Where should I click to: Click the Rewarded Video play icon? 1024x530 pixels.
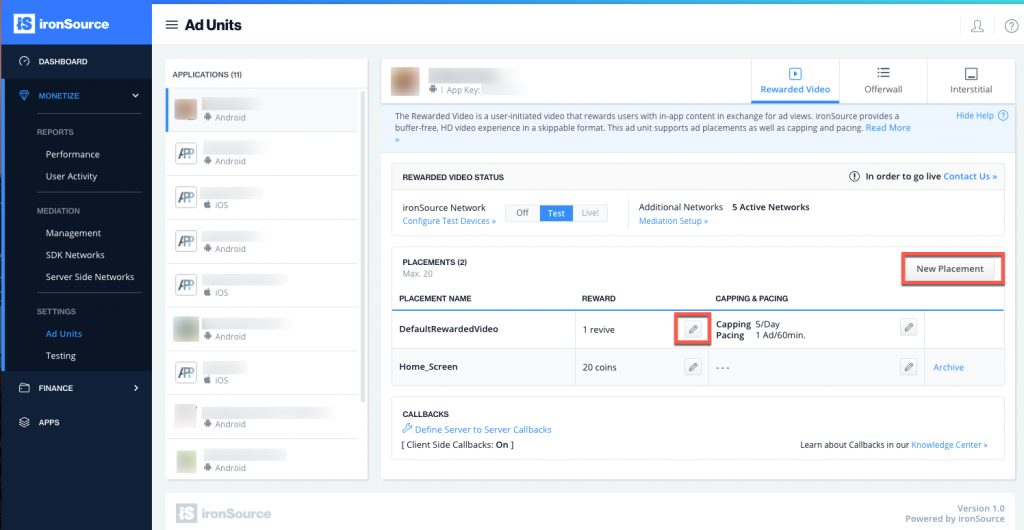[795, 74]
